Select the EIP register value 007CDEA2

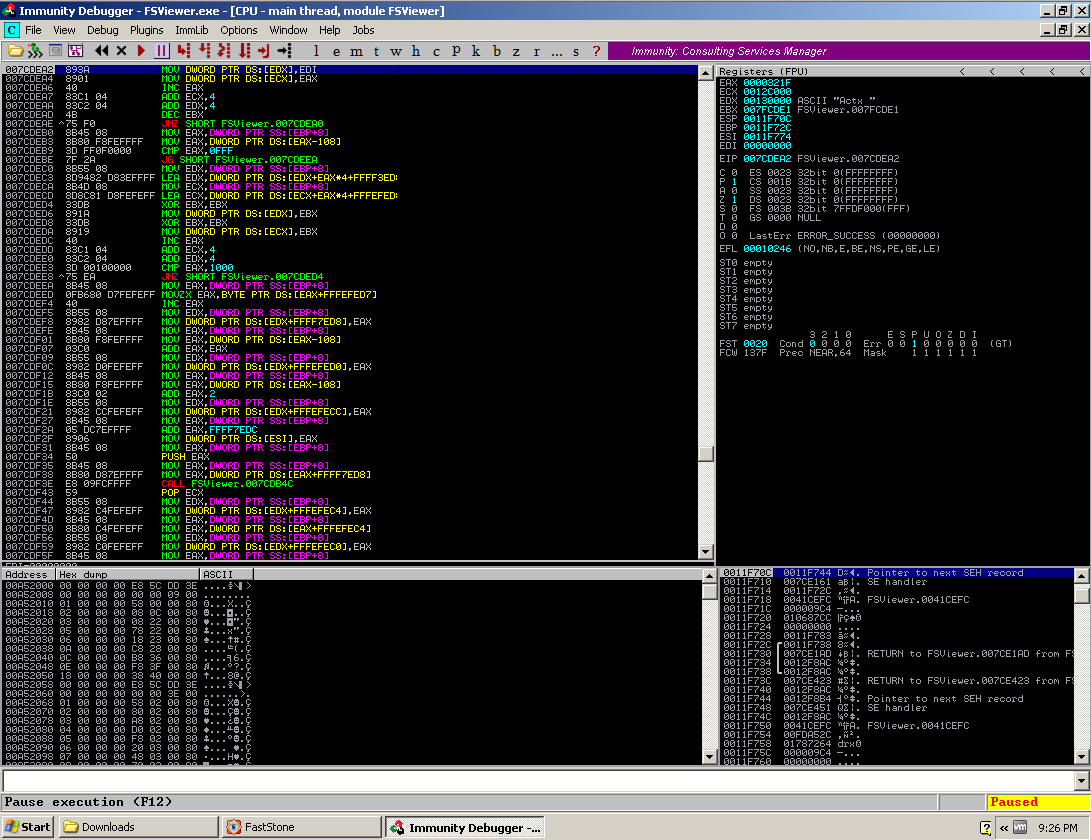[x=767, y=159]
